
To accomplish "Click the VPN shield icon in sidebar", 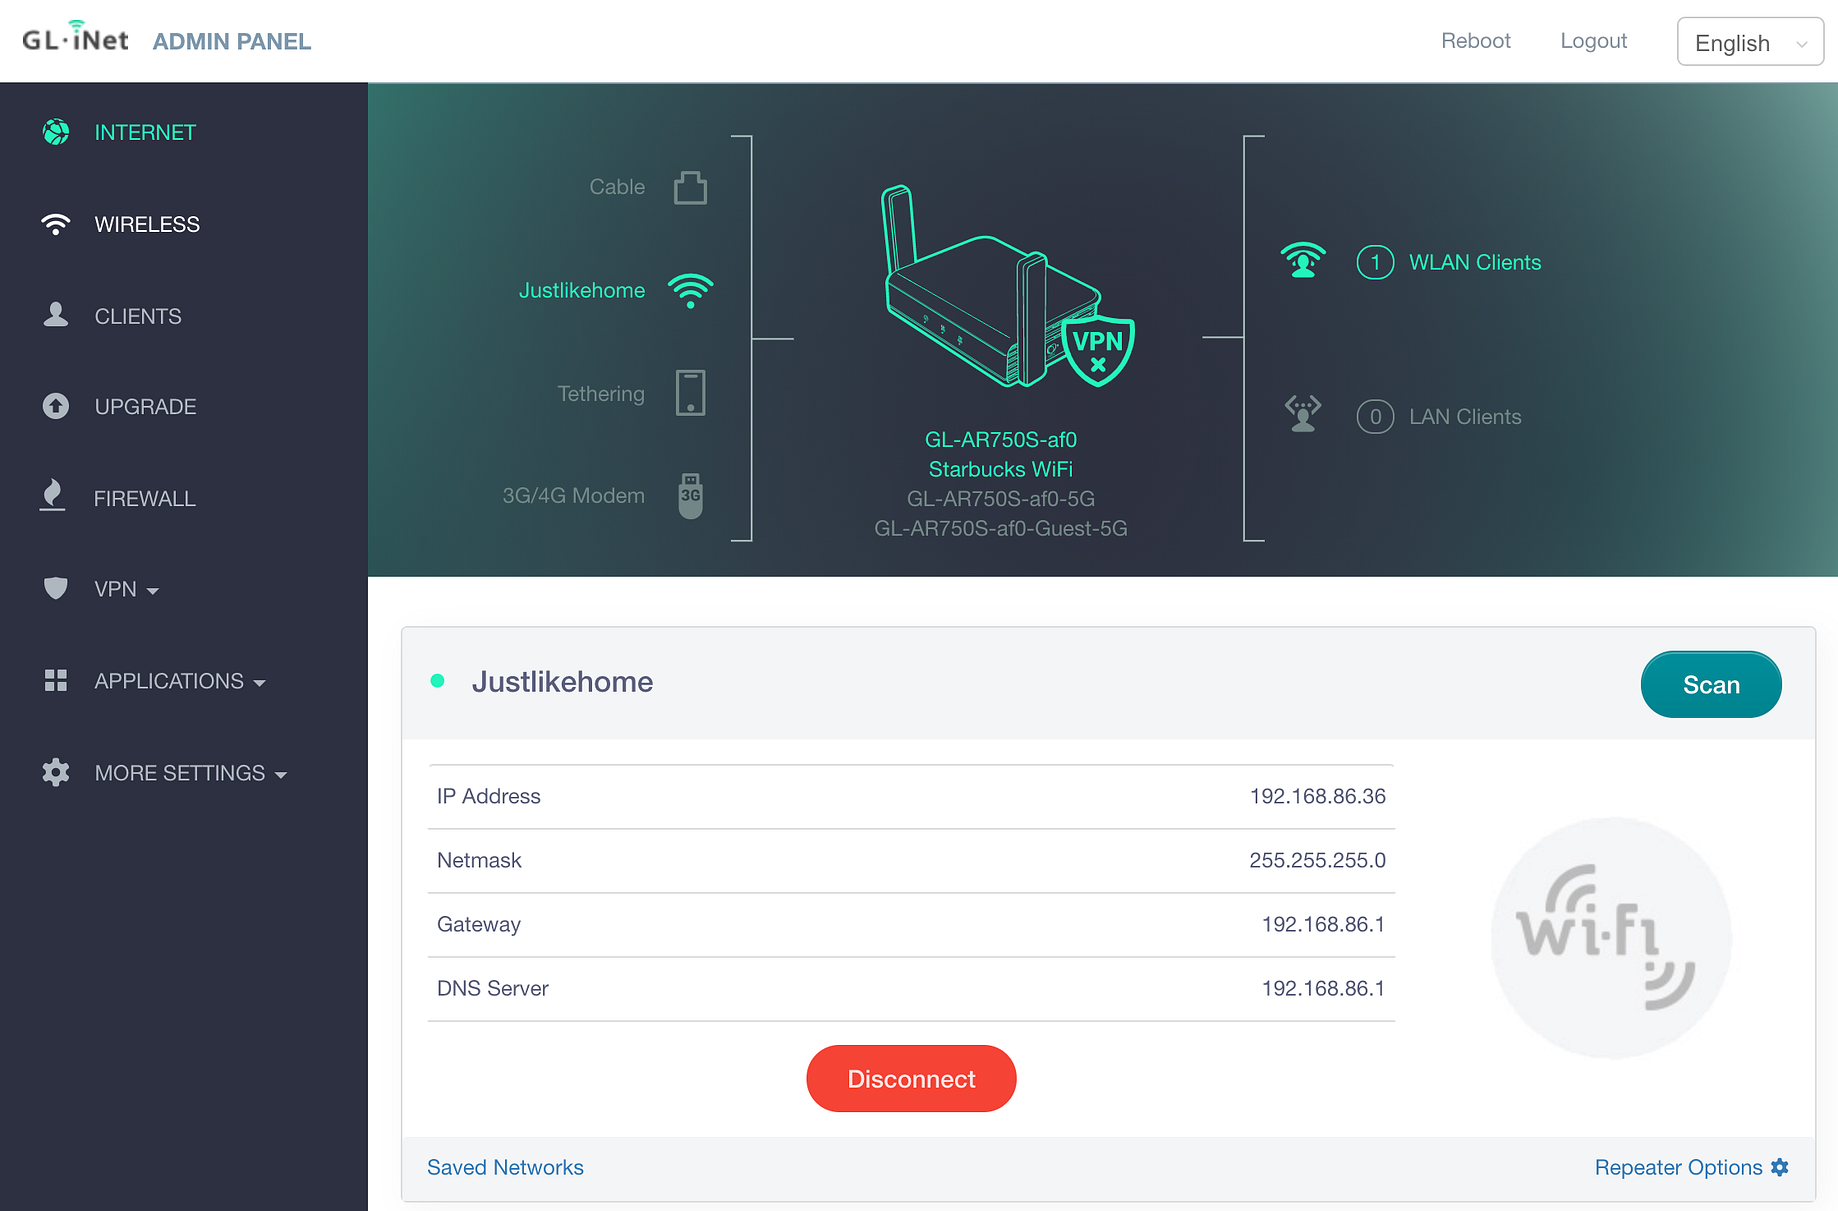I will click(x=56, y=588).
